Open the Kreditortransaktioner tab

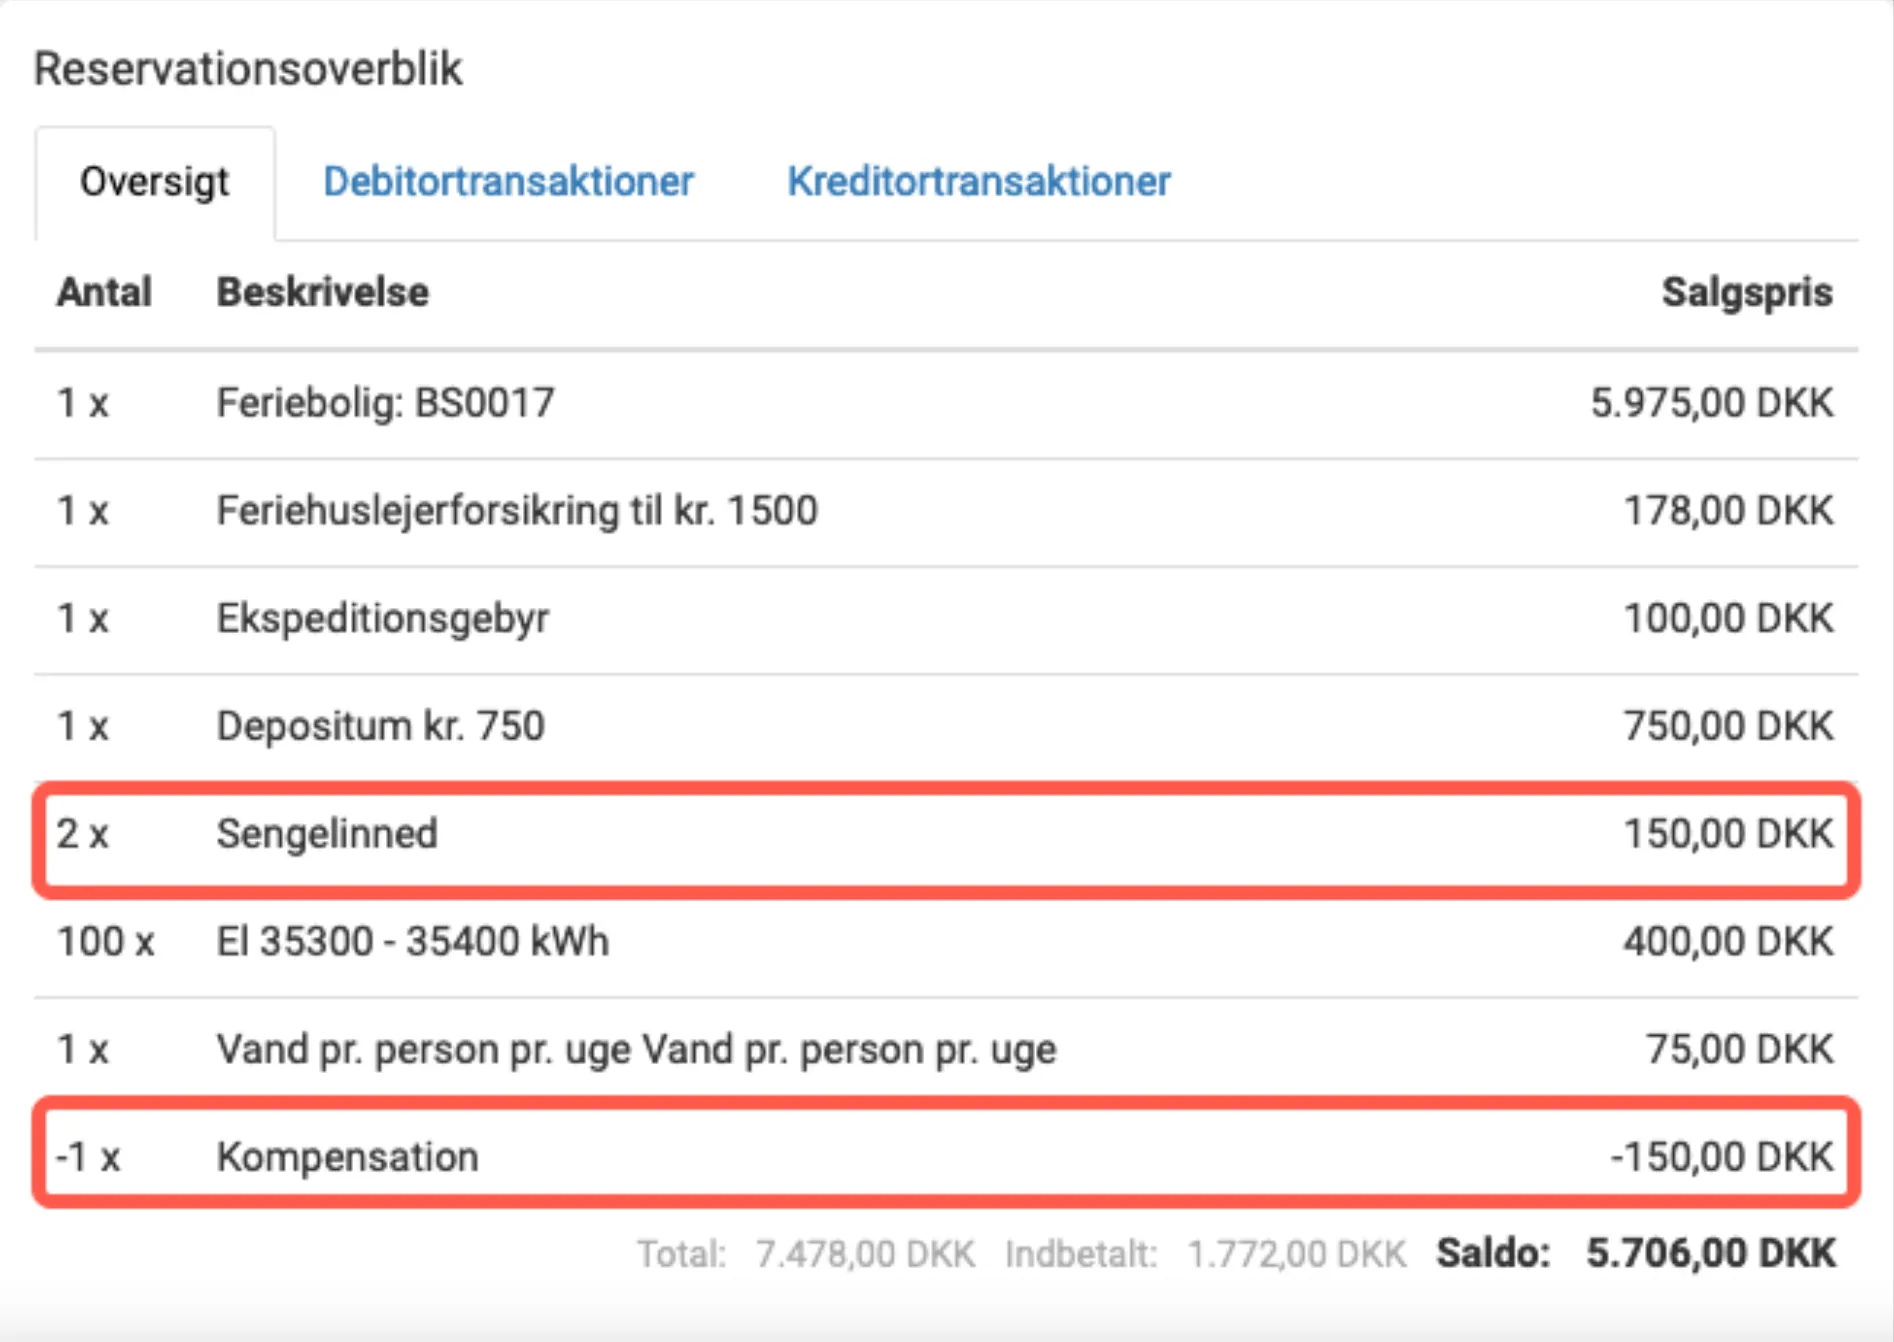(979, 181)
